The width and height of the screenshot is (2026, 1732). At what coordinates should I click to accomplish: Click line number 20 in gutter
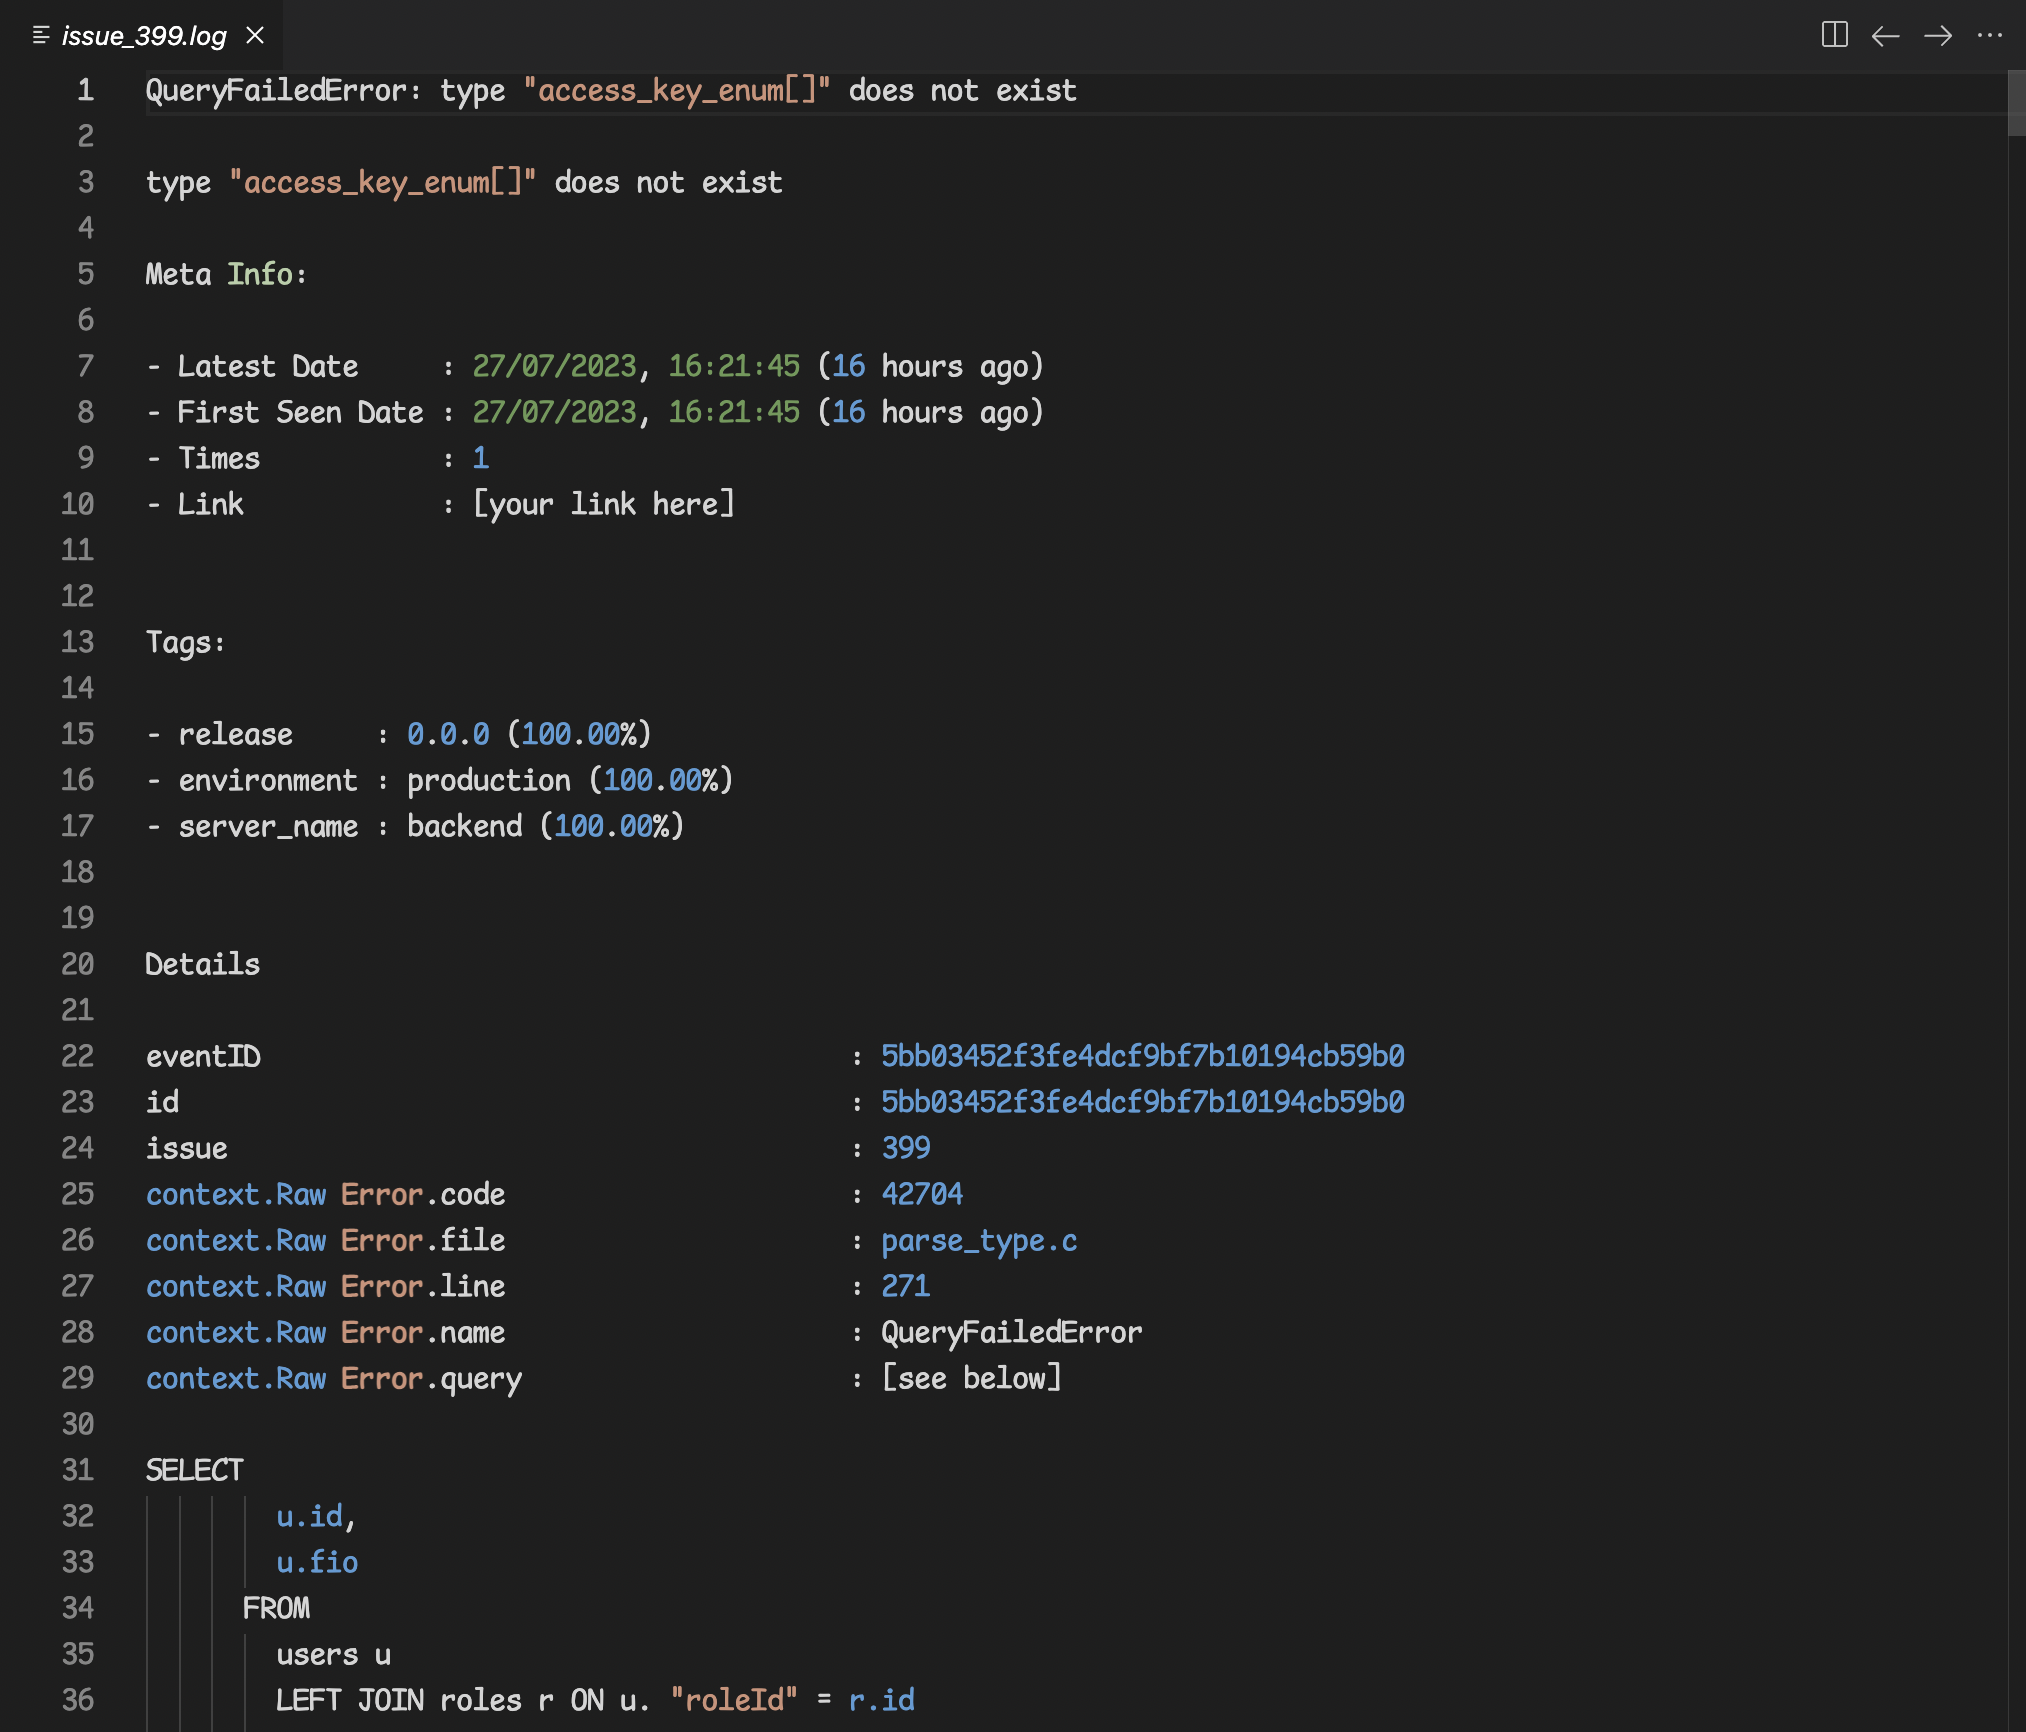(78, 964)
